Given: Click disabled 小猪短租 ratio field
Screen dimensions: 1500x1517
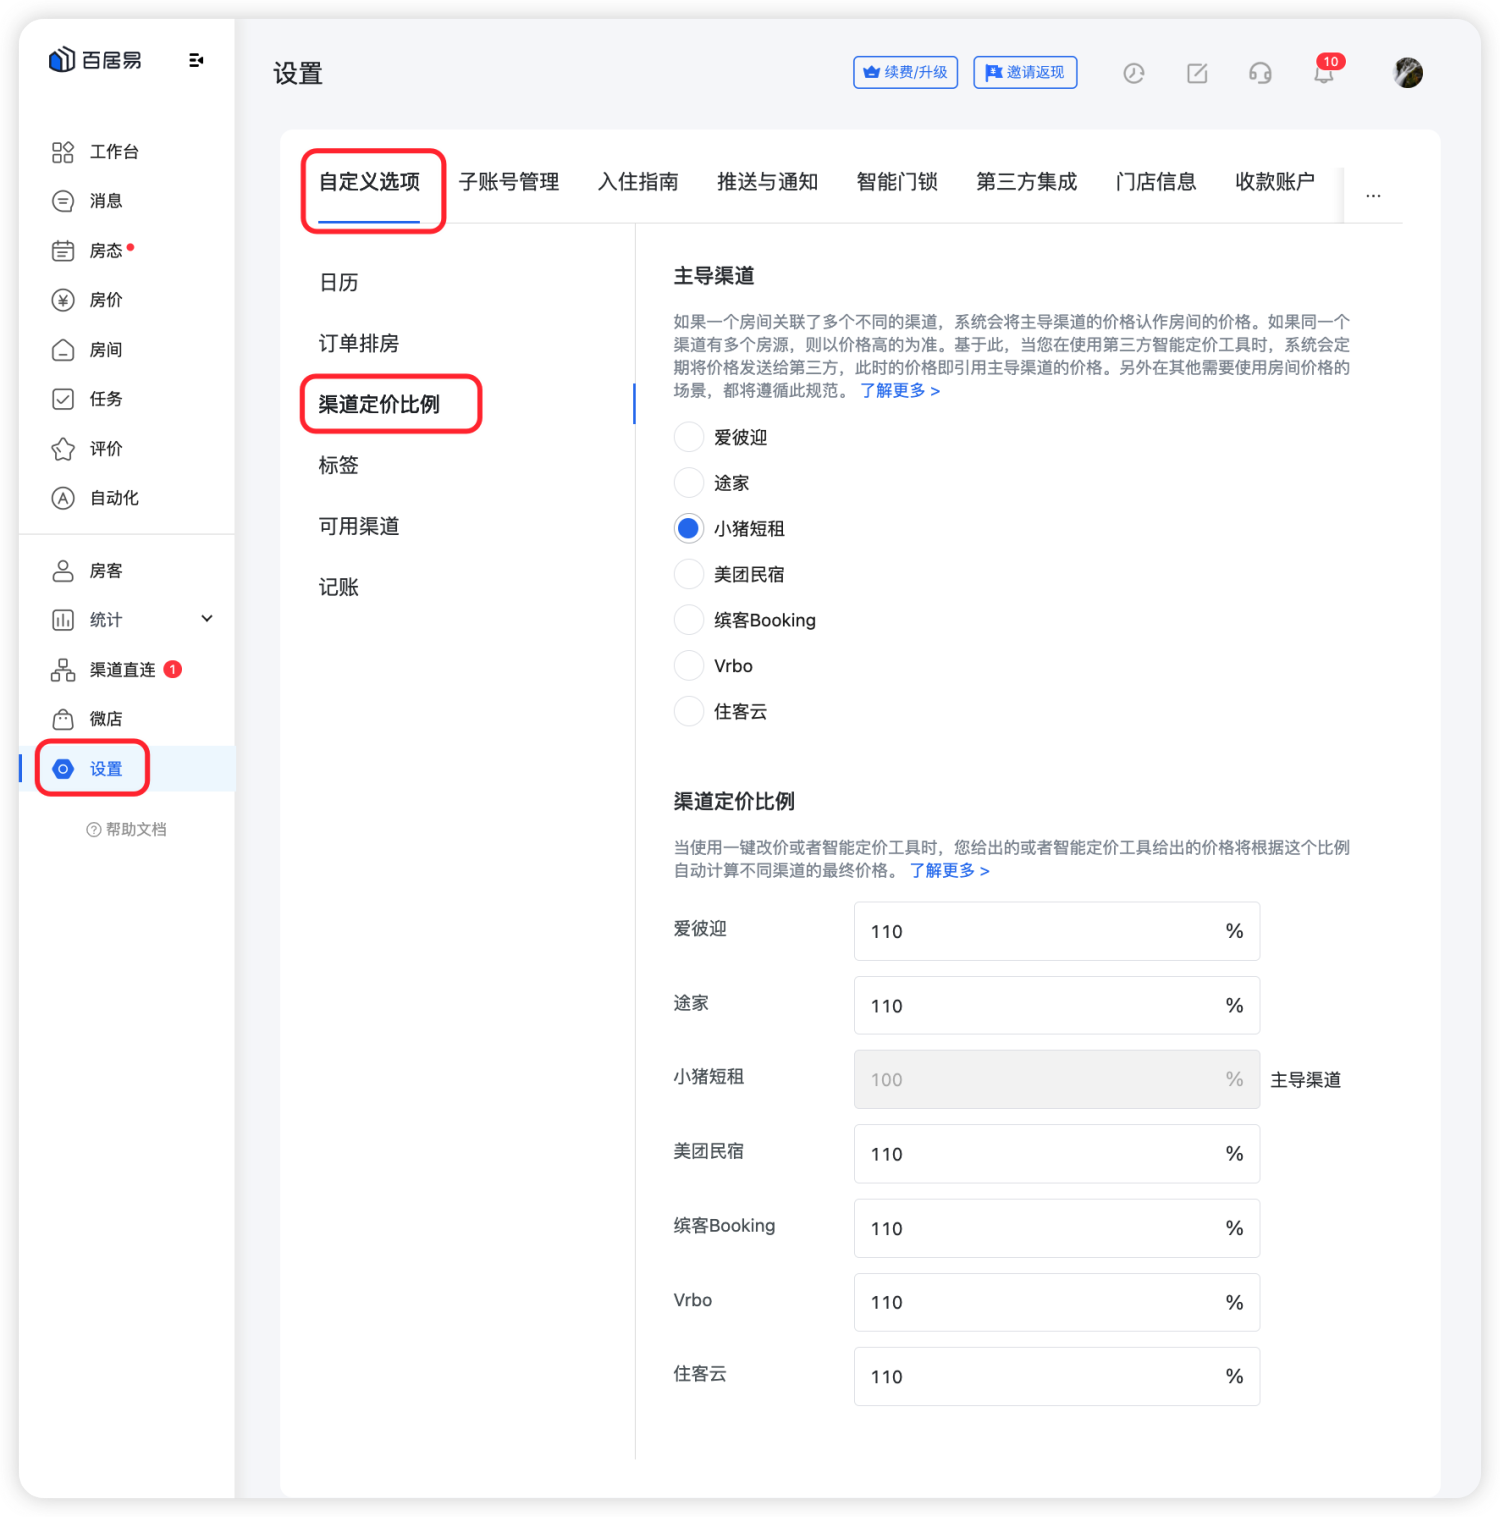Looking at the screenshot, I should pyautogui.click(x=1057, y=1079).
